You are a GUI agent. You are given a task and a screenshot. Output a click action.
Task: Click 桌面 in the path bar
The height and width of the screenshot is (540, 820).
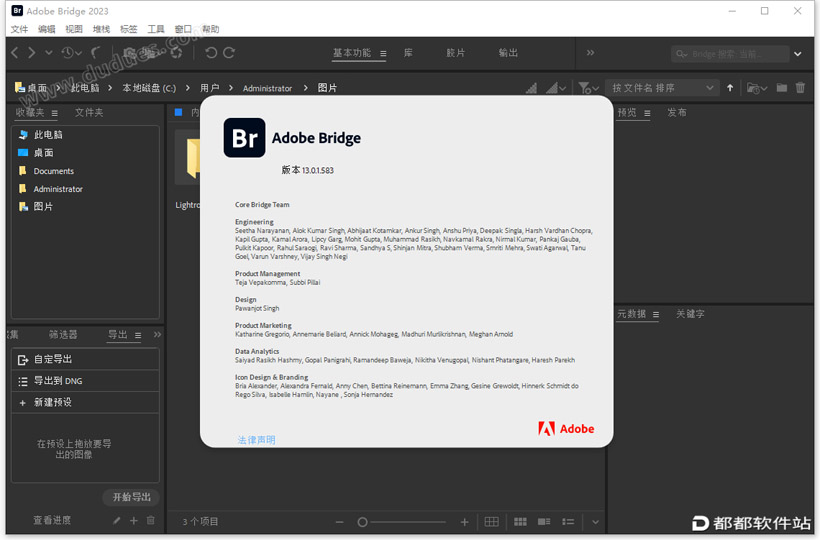pyautogui.click(x=37, y=88)
